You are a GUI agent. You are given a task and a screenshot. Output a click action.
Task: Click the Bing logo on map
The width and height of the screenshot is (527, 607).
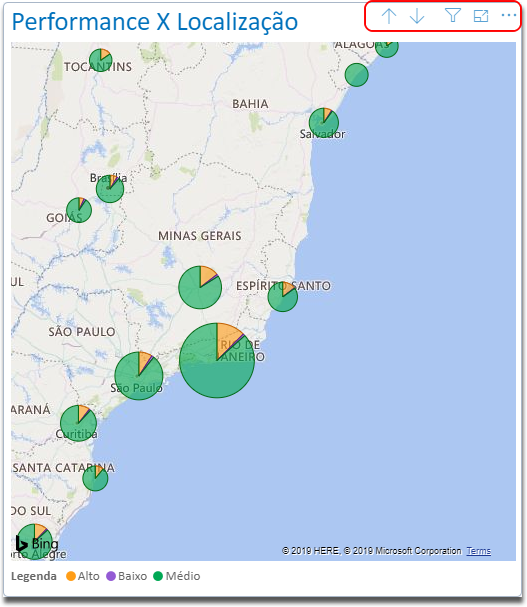(37, 544)
